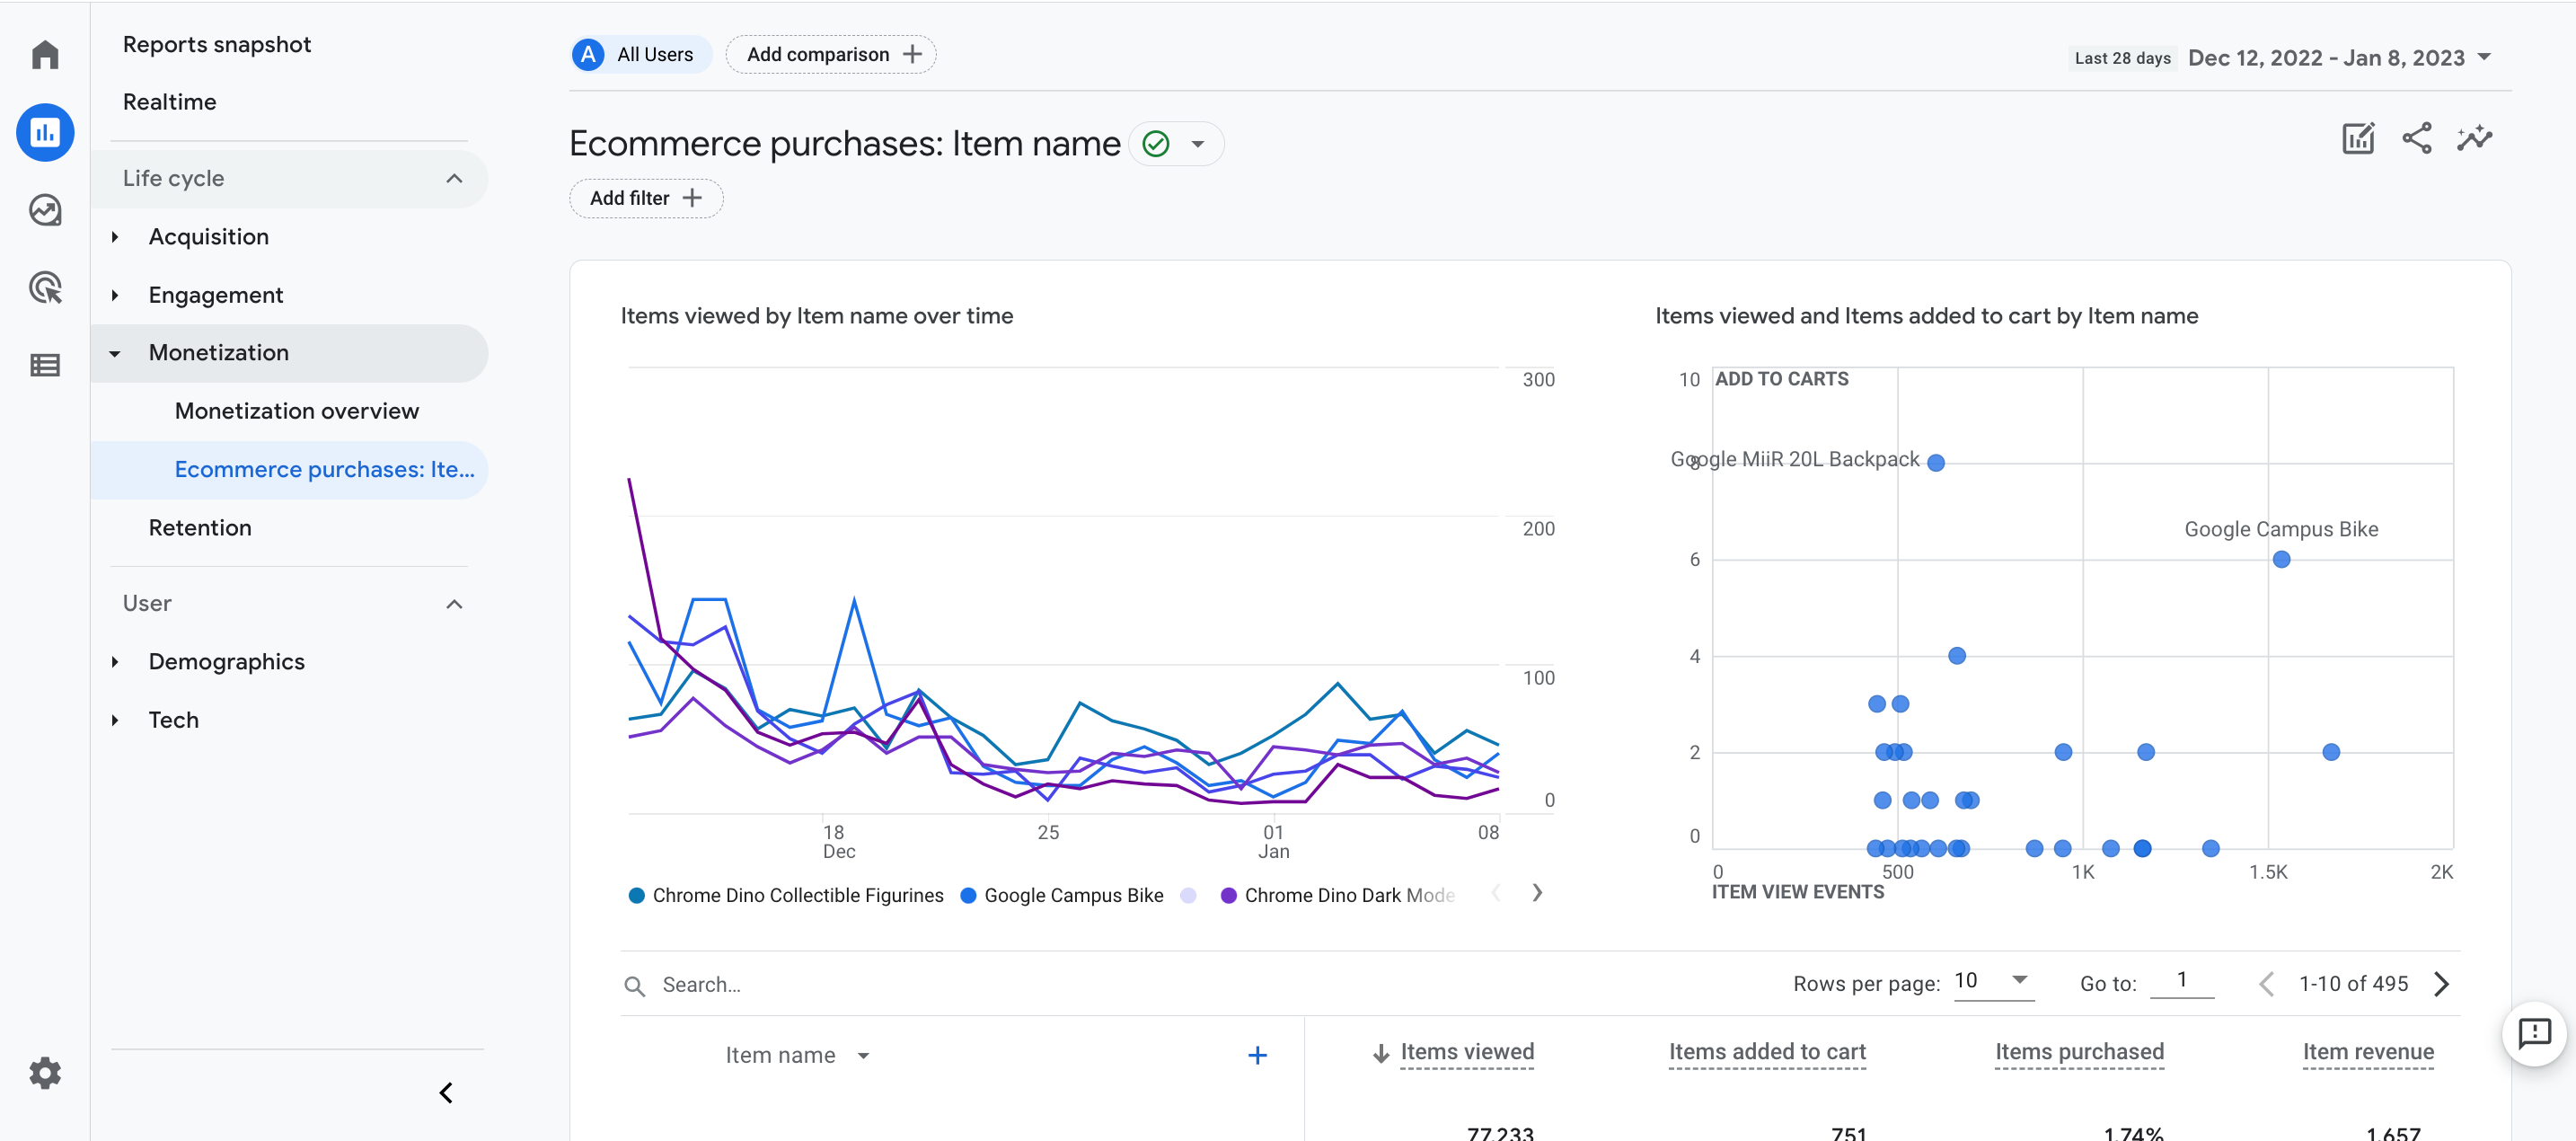Screen dimensions: 2576x1141
Task: Open the Dec 12 - Jan 8 date range dropdown
Action: tap(2340, 57)
